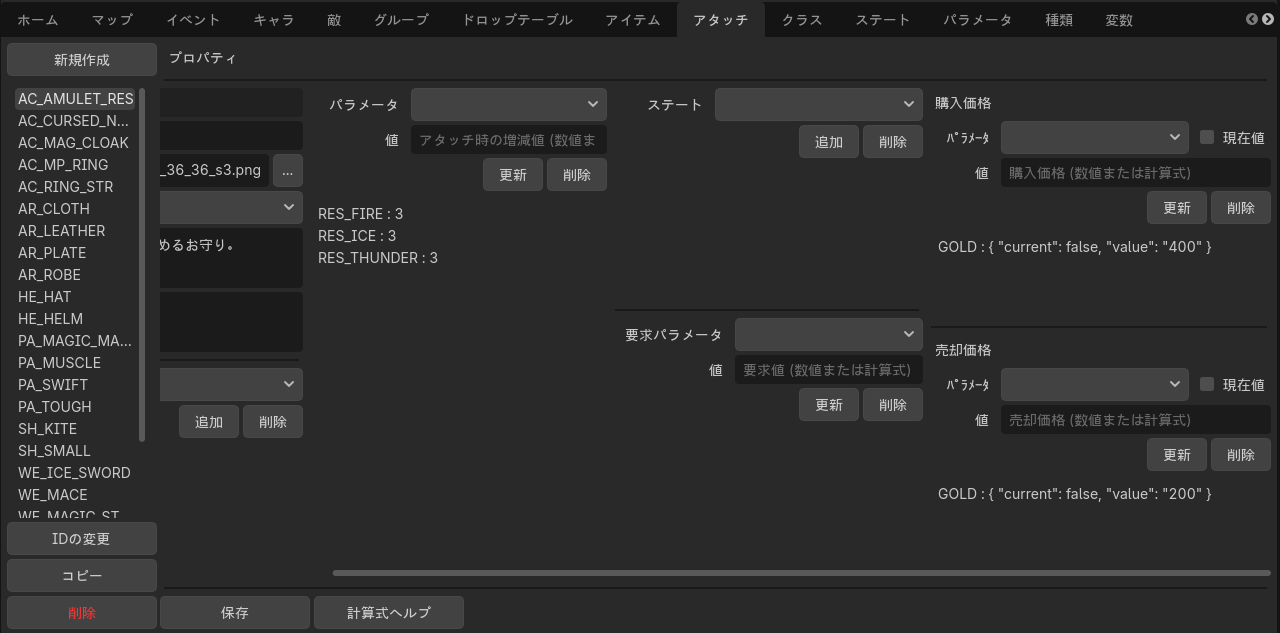
Task: Switch to the グループ tab
Action: coord(401,20)
